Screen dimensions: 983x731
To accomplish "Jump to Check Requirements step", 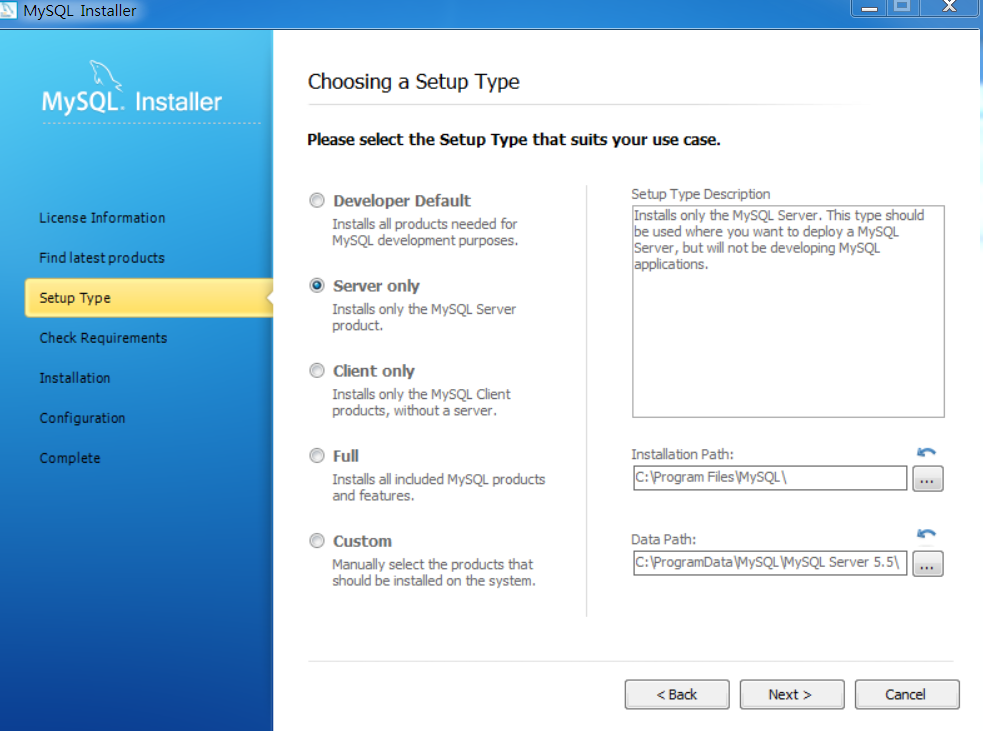I will [x=103, y=338].
